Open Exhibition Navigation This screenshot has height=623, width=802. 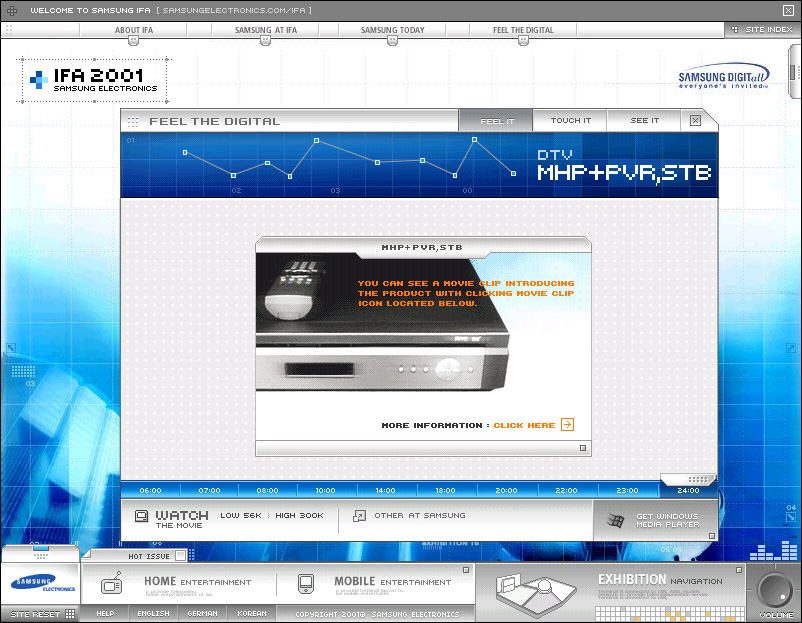pos(660,580)
